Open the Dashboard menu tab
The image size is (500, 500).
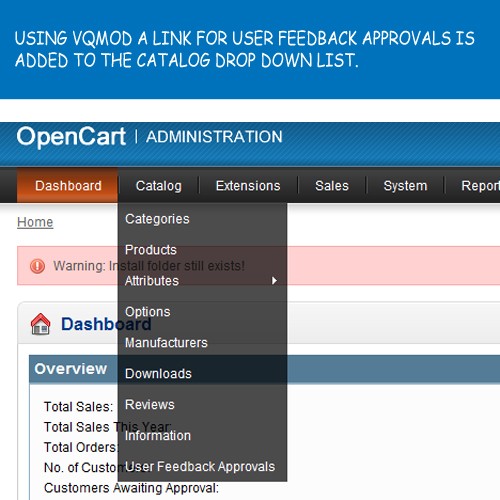coord(68,185)
